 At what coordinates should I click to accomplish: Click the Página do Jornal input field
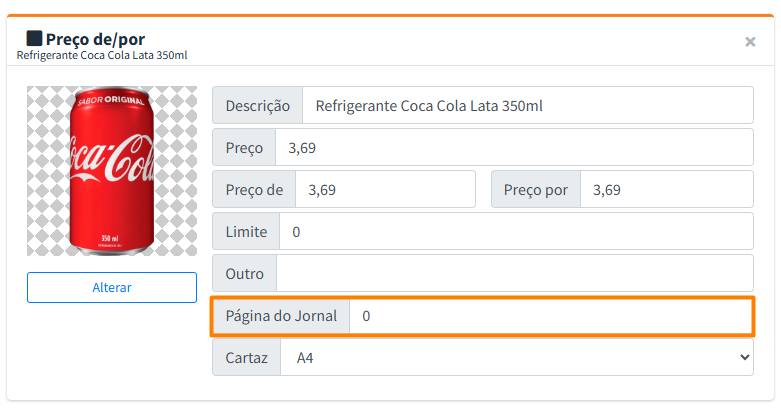tap(550, 316)
